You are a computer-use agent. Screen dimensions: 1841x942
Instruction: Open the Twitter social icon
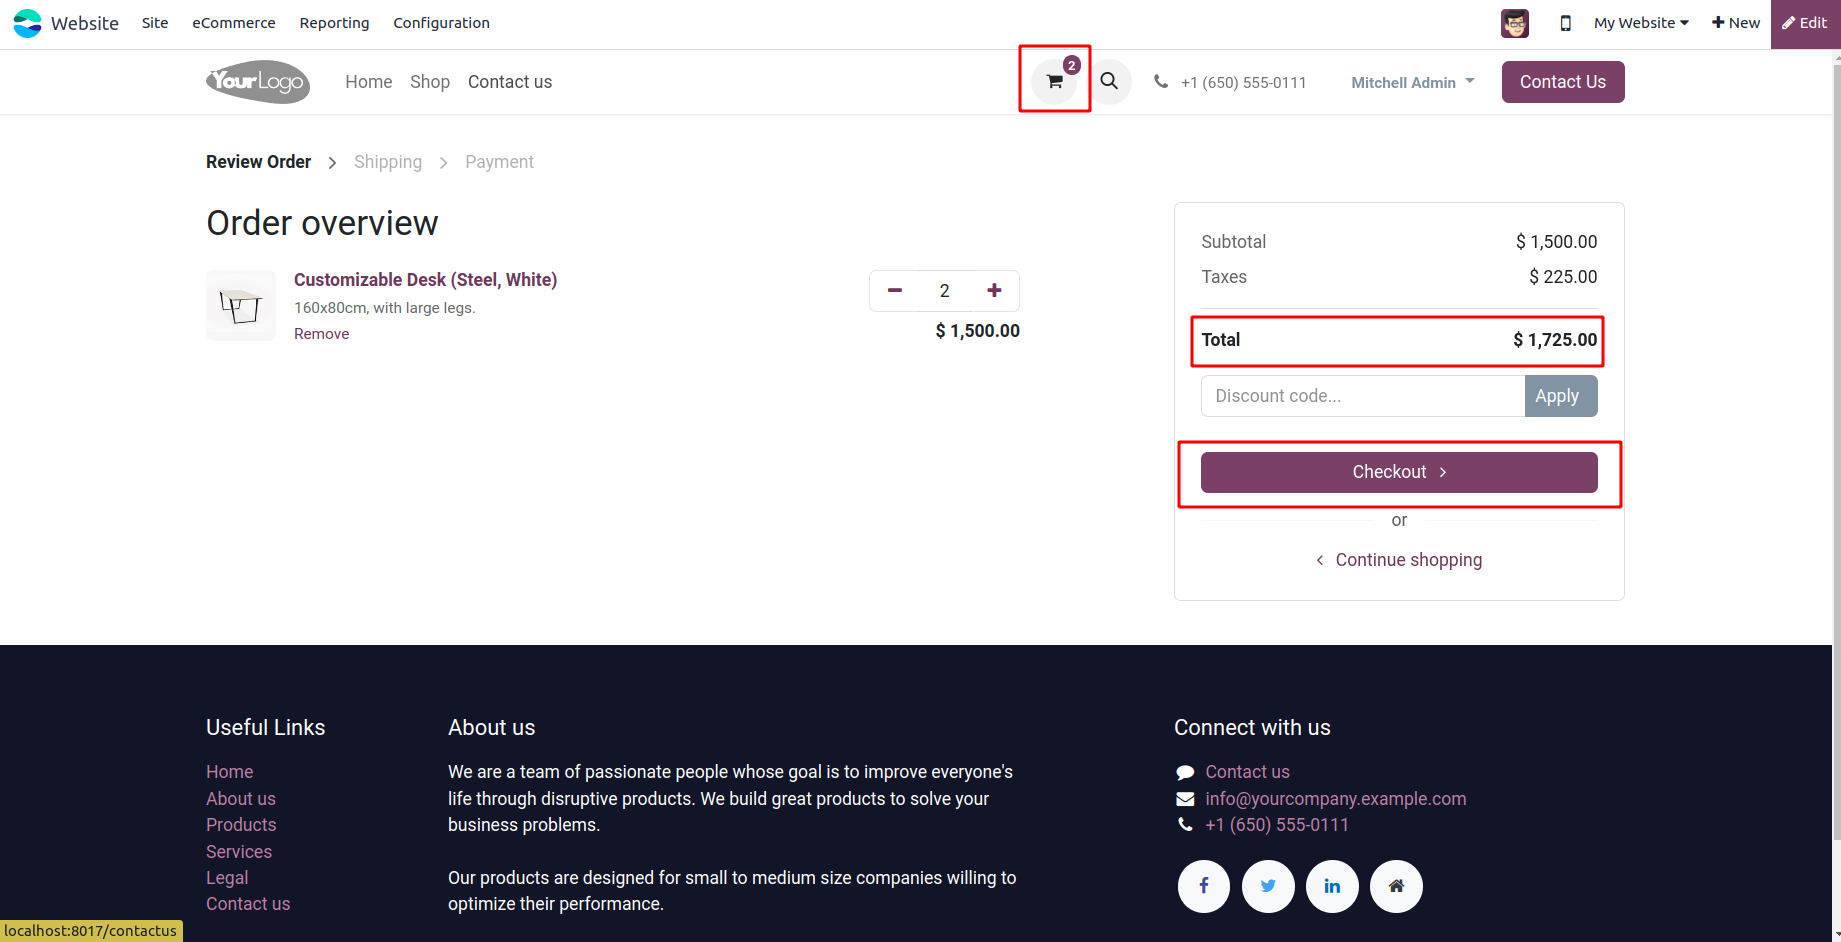1268,886
